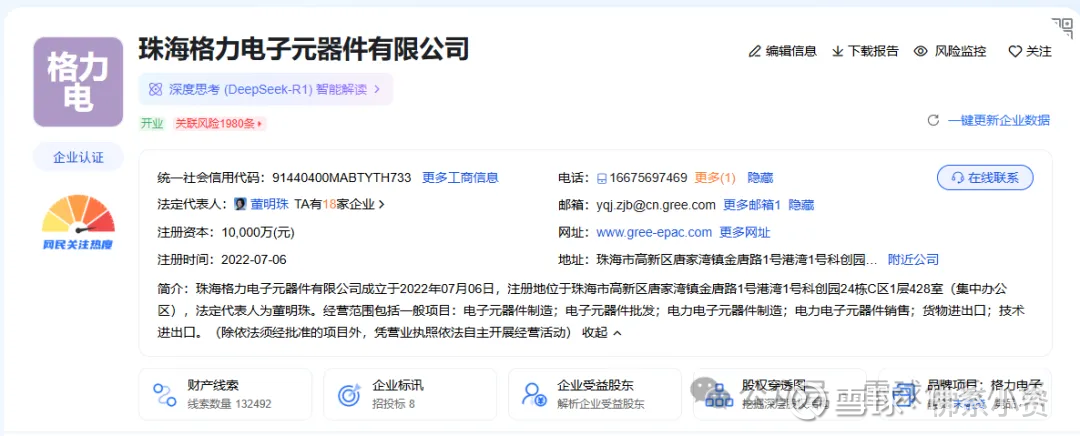Viewport: 1080px width, 436px height.
Task: Open 深度思考 (DeepSeek-R1) 智能解读
Action: point(265,90)
